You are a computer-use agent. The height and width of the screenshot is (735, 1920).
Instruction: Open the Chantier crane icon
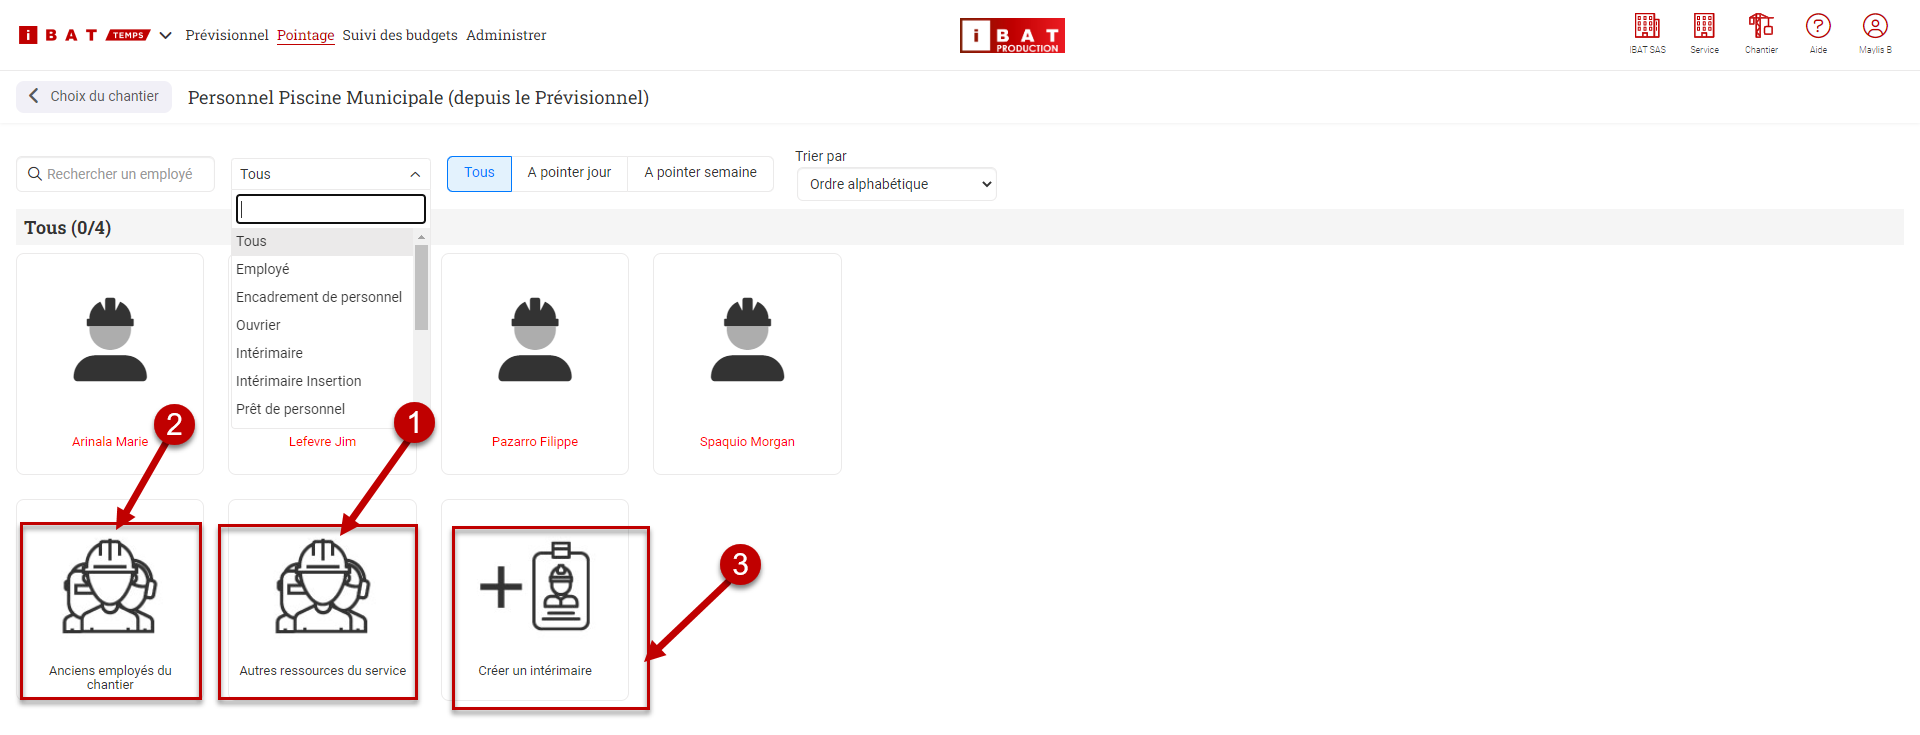pos(1761,28)
